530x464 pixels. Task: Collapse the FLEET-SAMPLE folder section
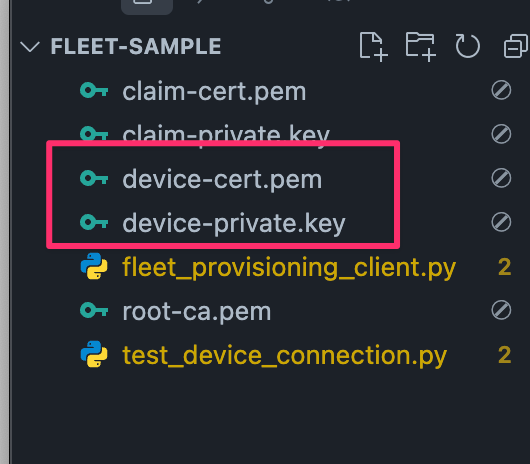pos(30,47)
